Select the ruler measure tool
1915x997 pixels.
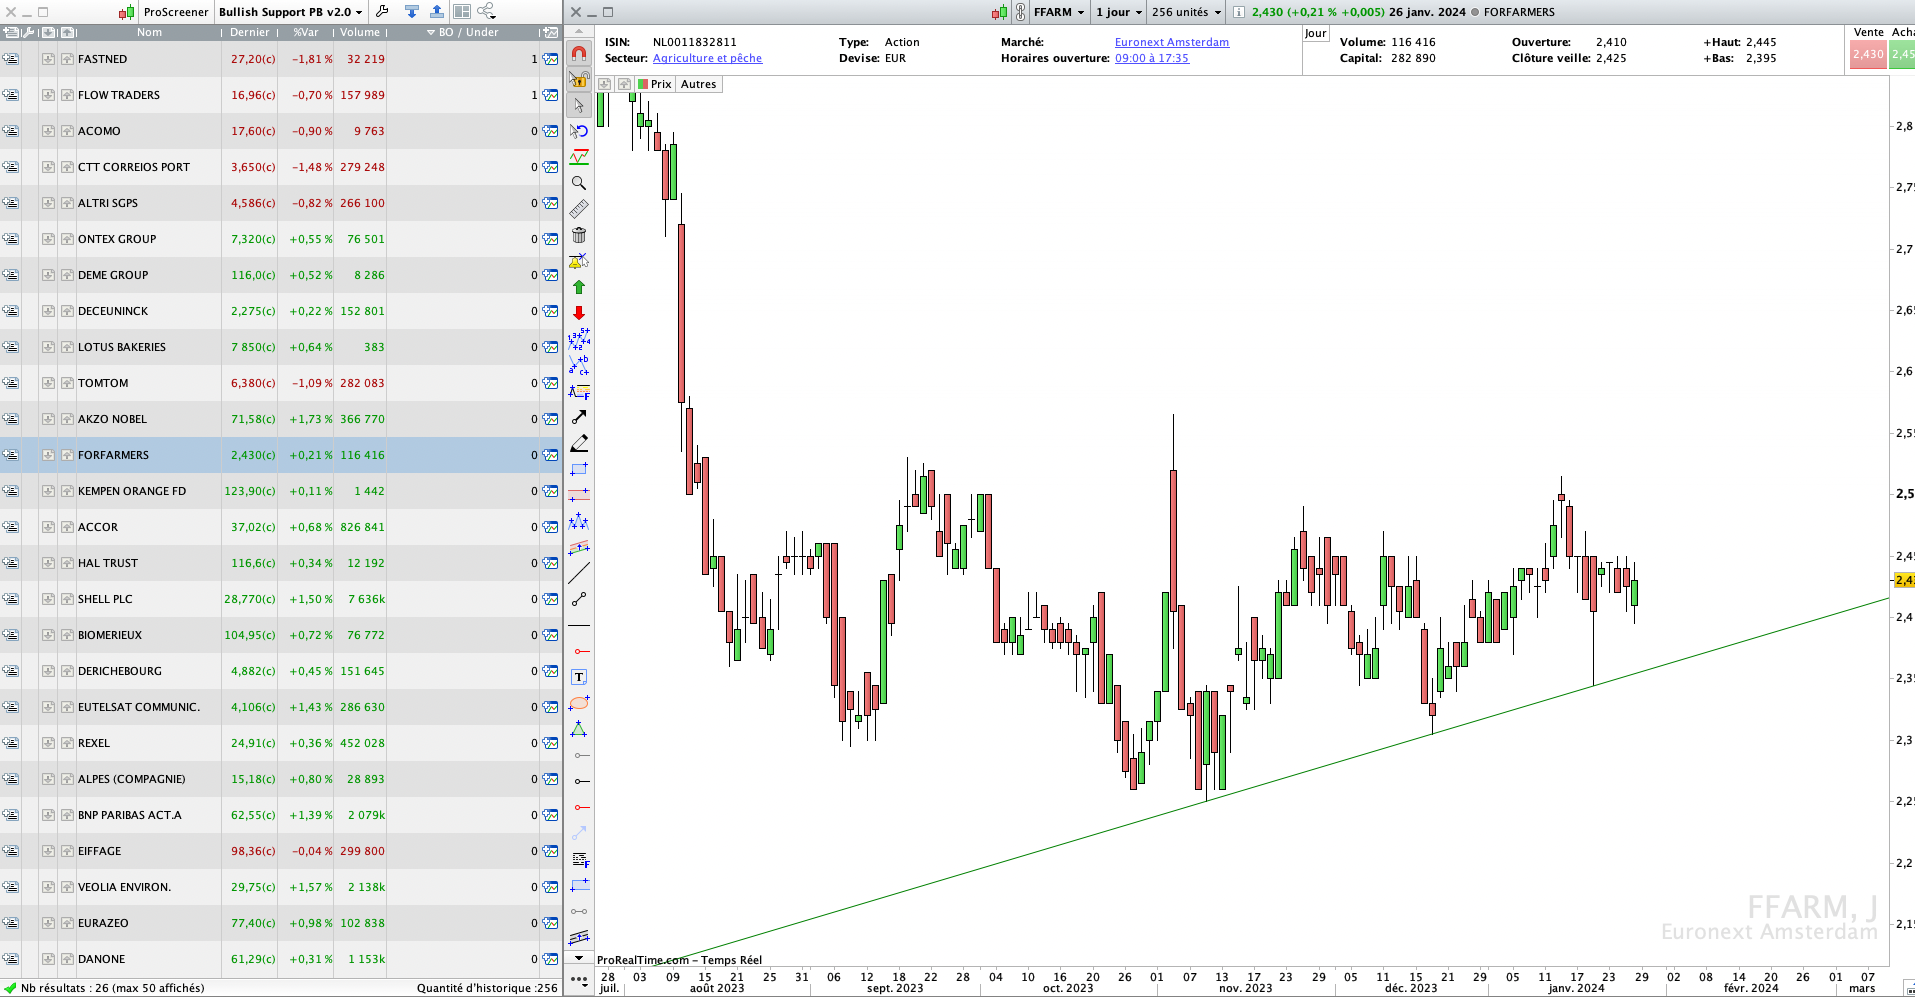click(x=579, y=209)
